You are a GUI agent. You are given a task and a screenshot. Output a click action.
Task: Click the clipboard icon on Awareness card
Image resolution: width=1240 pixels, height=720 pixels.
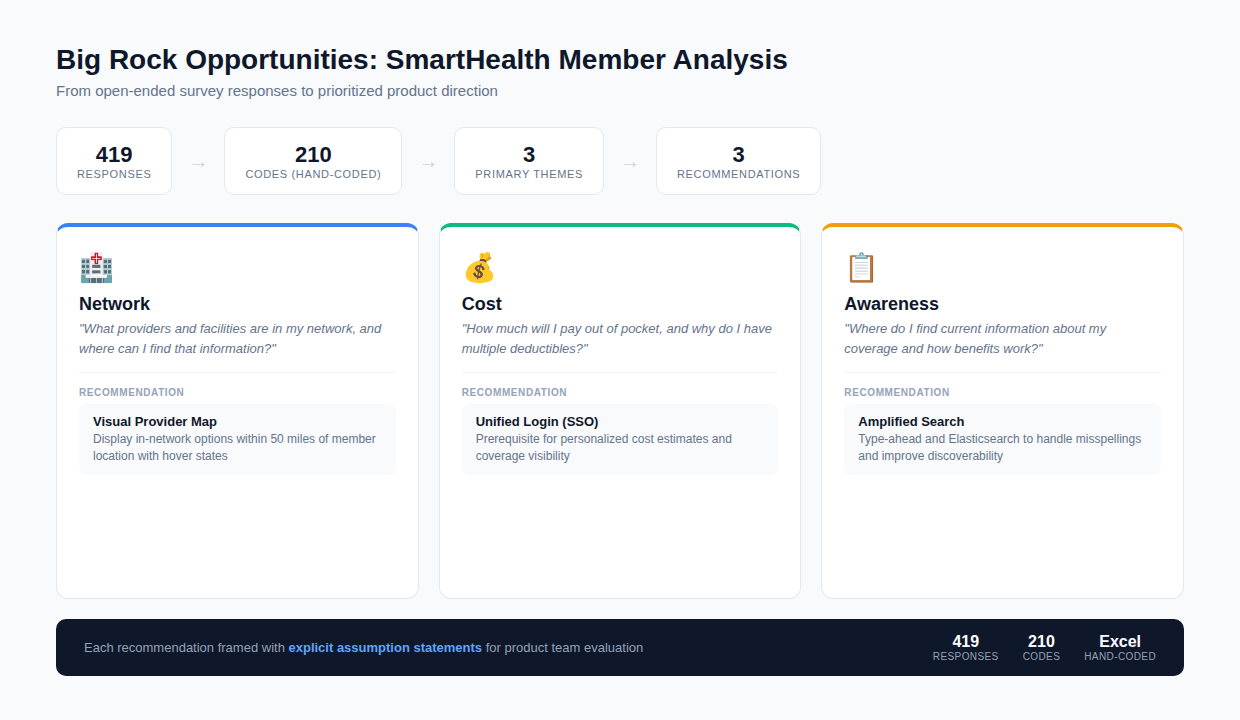pos(861,268)
